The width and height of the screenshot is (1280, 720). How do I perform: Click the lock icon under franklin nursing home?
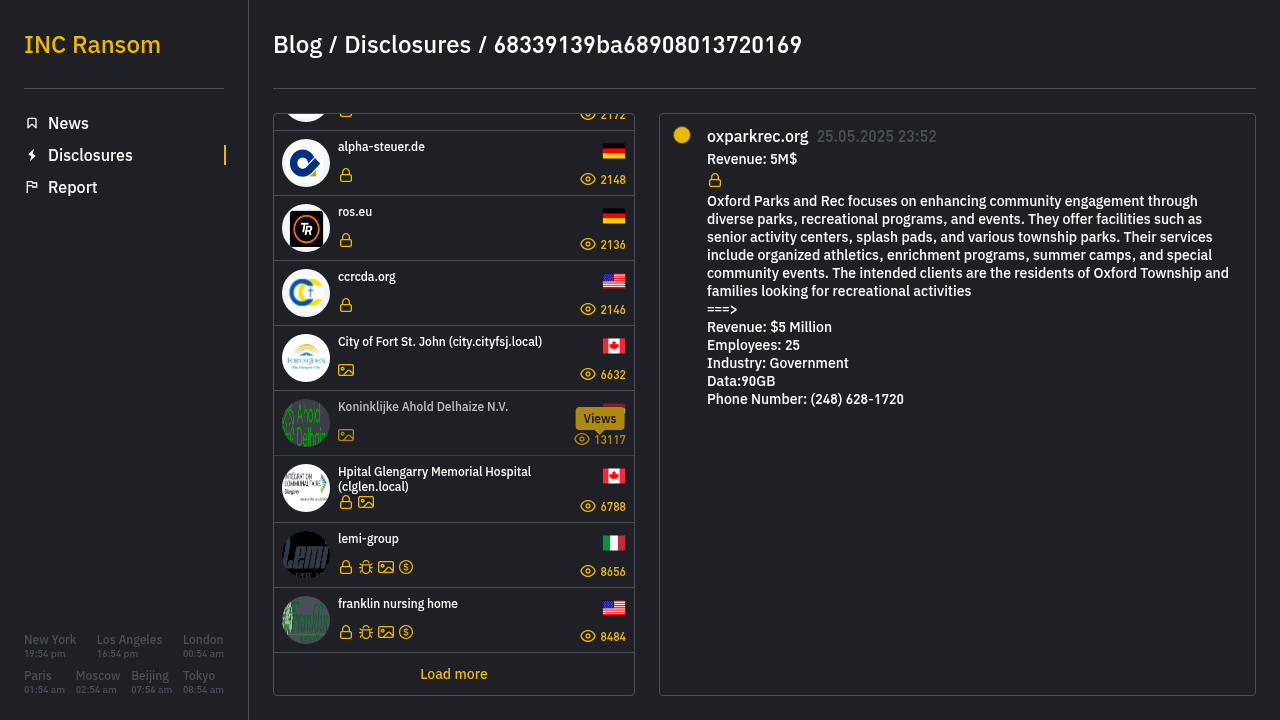pos(346,632)
